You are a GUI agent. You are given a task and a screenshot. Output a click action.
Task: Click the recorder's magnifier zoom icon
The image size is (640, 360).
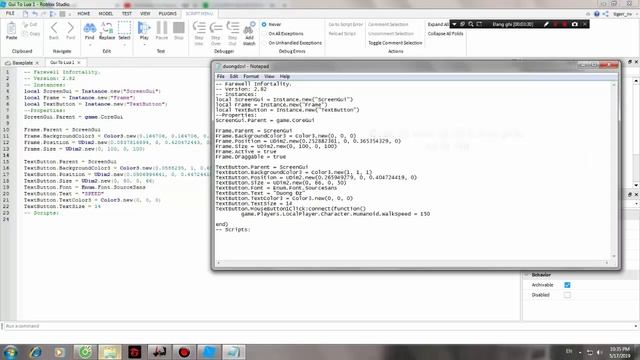(x=471, y=24)
